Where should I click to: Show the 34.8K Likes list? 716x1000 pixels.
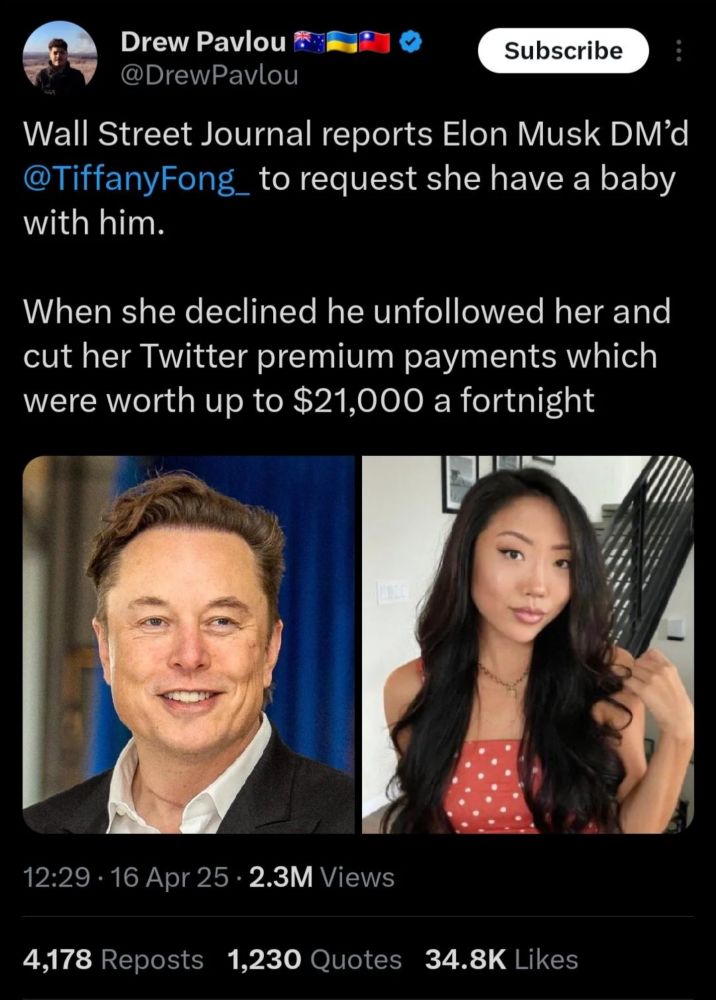pyautogui.click(x=502, y=960)
